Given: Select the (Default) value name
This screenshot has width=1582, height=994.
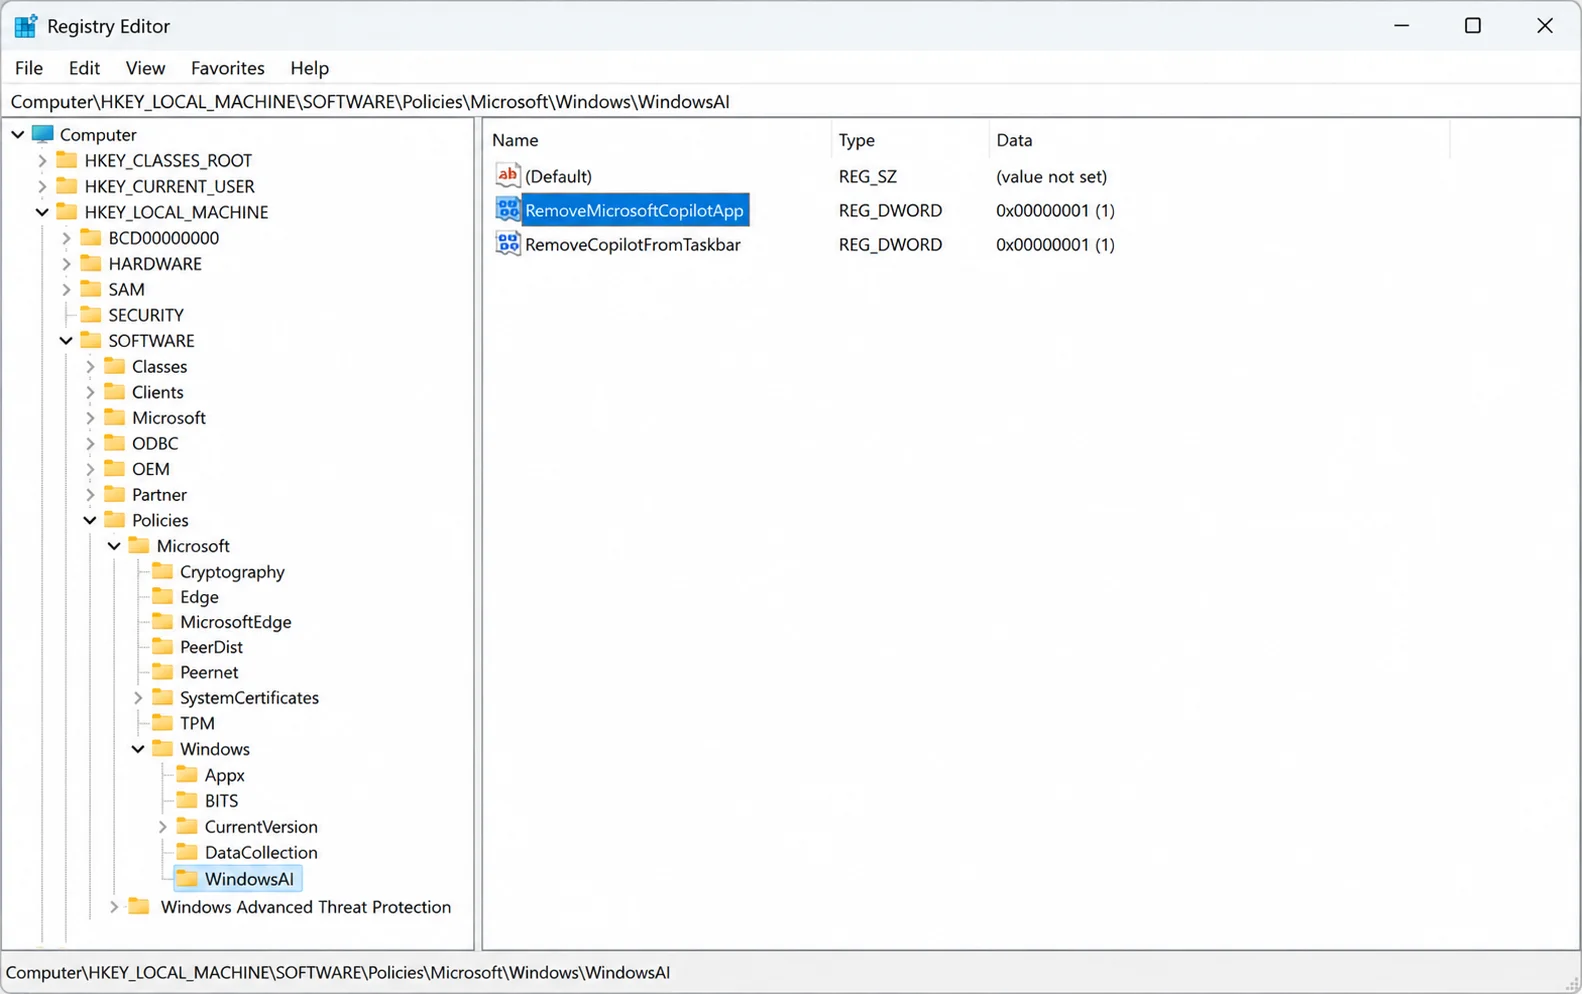Looking at the screenshot, I should [x=558, y=176].
